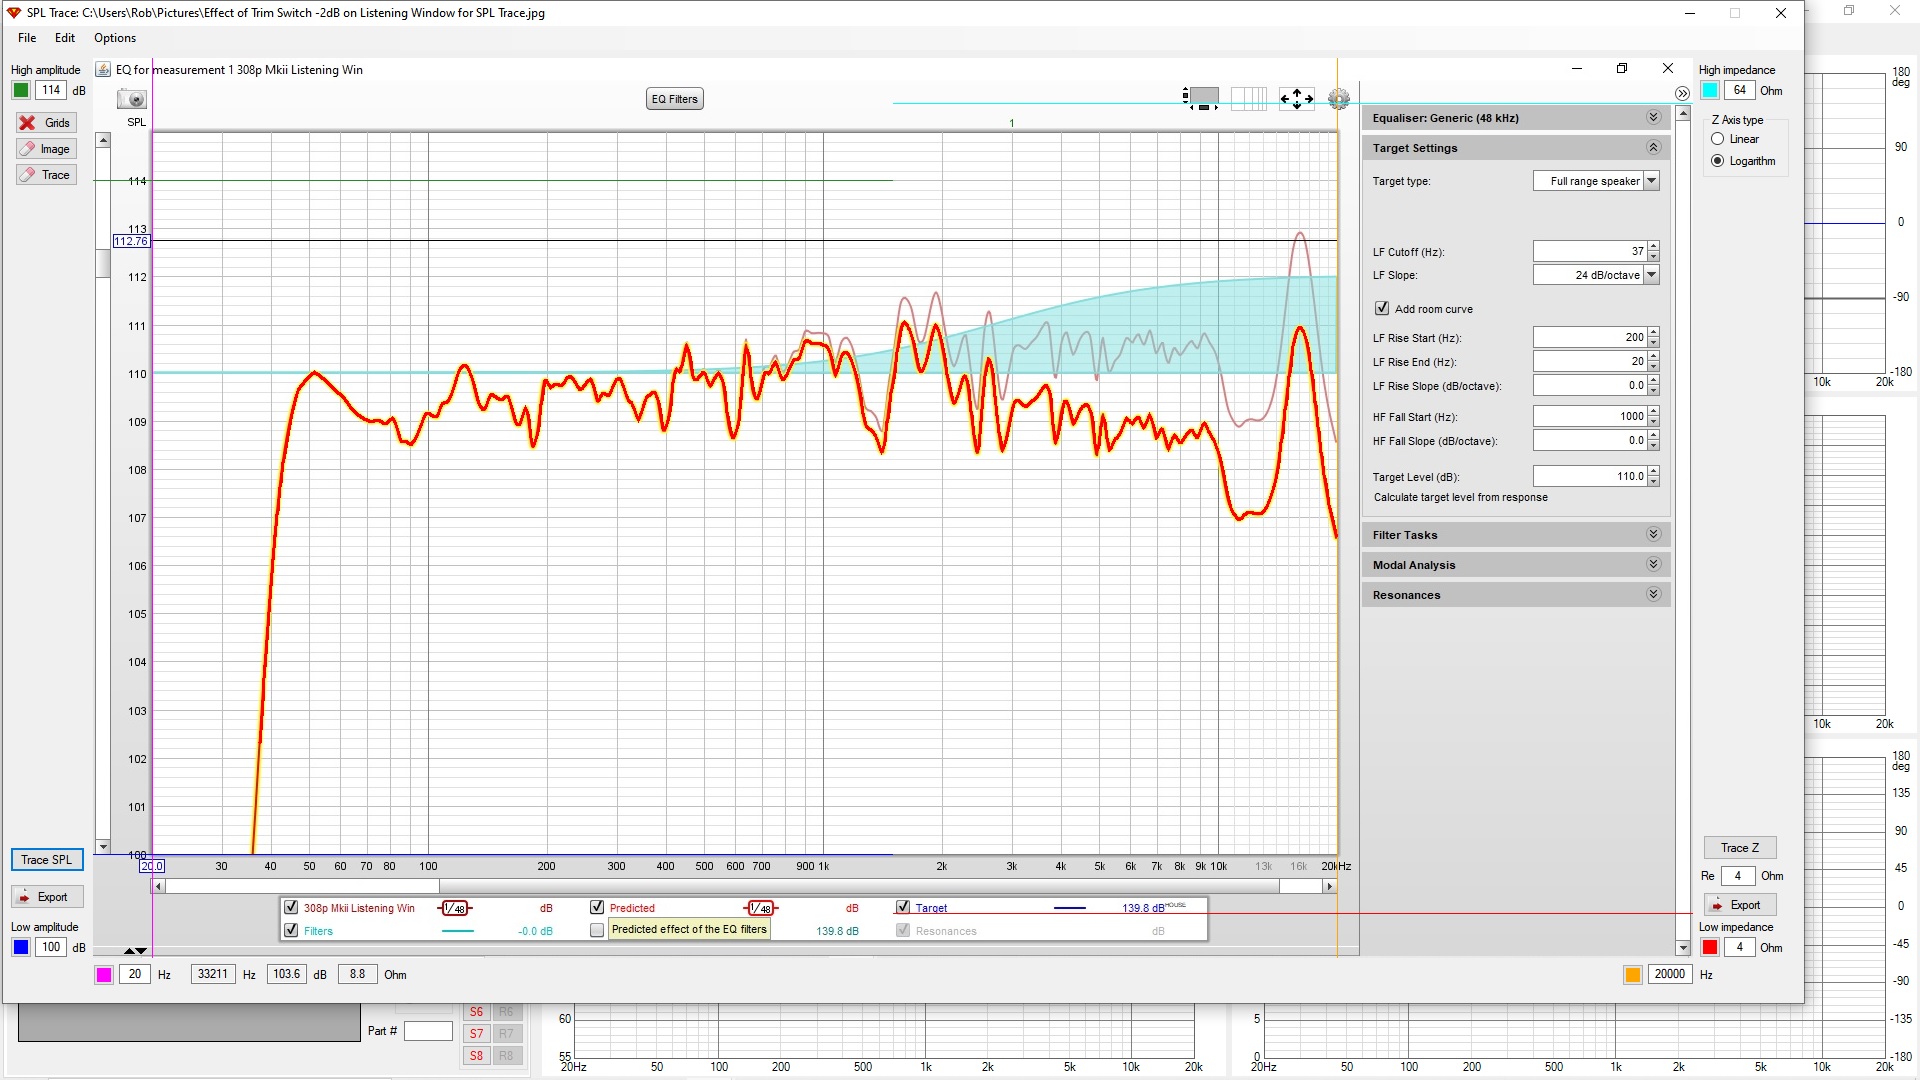Viewport: 1920px width, 1080px height.
Task: Click the green High amplitude color swatch
Action: [21, 90]
